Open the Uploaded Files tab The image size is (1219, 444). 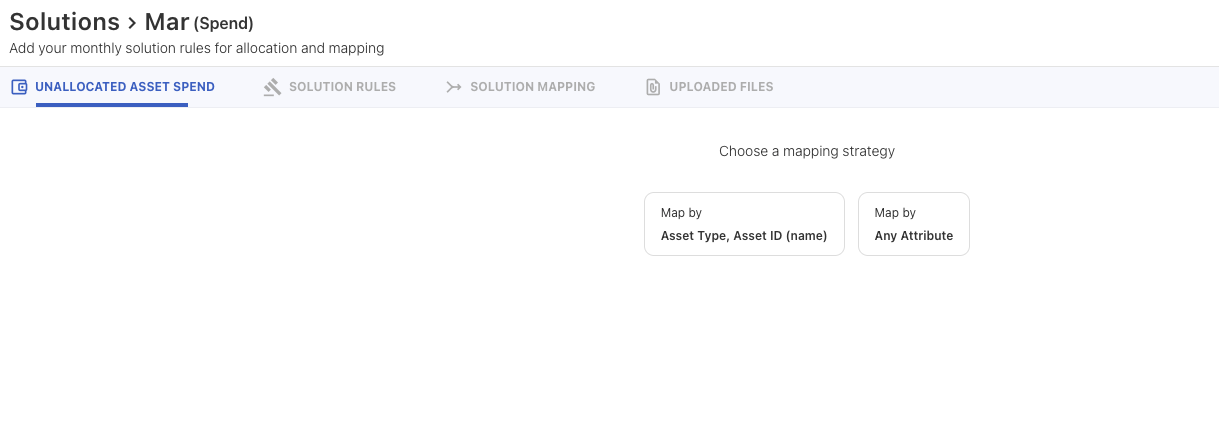click(x=720, y=87)
